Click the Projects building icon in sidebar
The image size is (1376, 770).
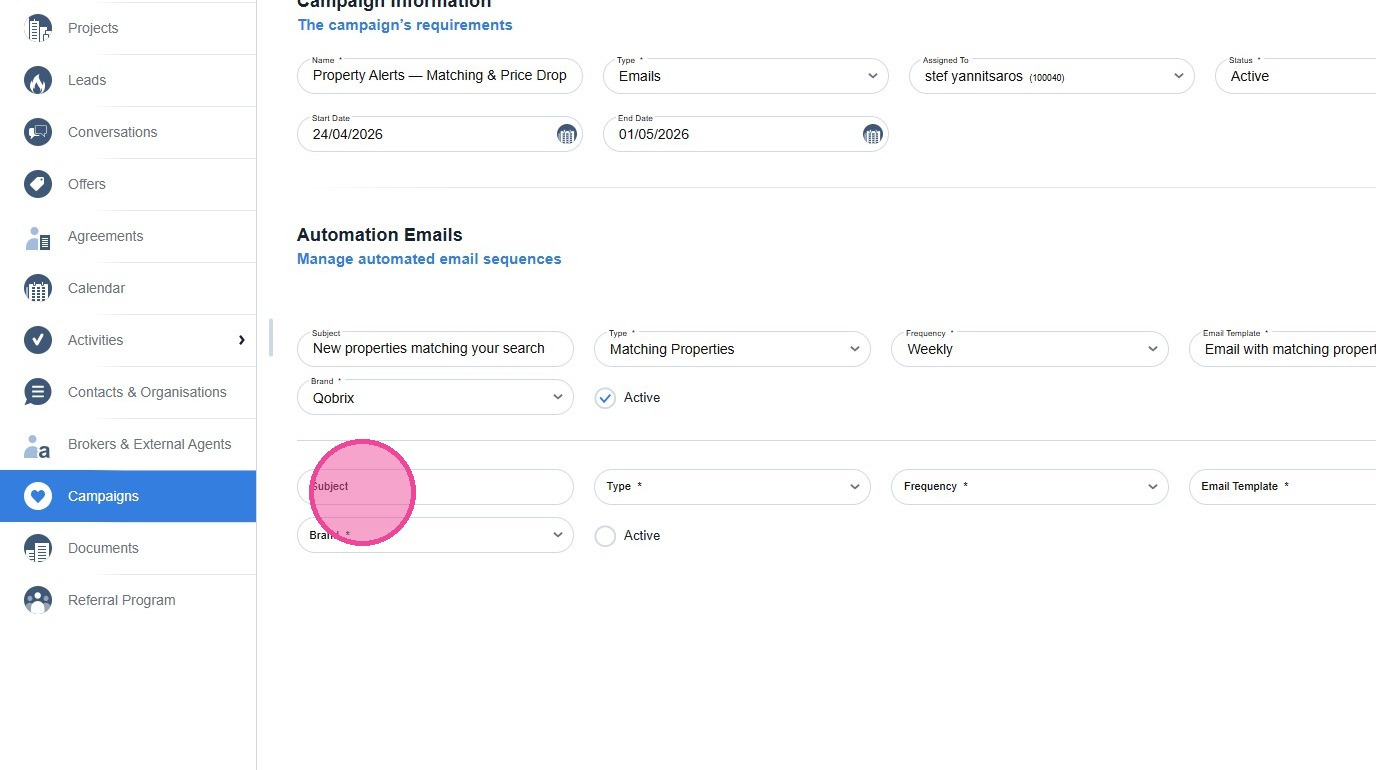[38, 28]
